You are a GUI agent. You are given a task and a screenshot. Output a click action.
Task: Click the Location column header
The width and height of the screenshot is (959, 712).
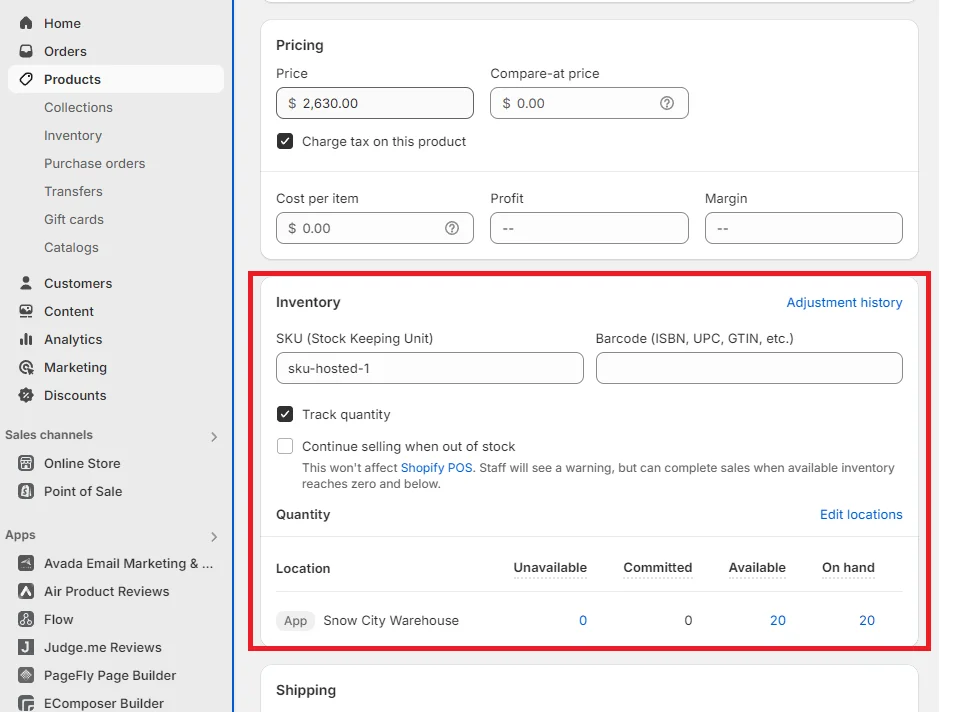pyautogui.click(x=303, y=568)
